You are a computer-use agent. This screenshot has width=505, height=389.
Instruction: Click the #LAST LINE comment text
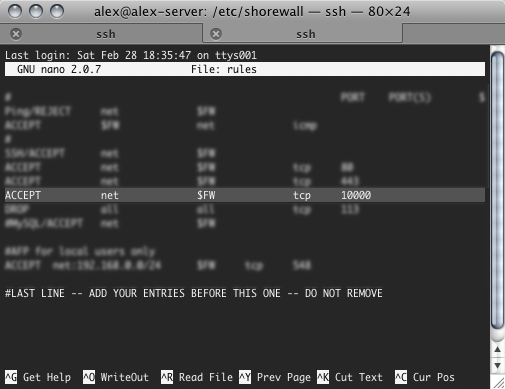tap(194, 293)
